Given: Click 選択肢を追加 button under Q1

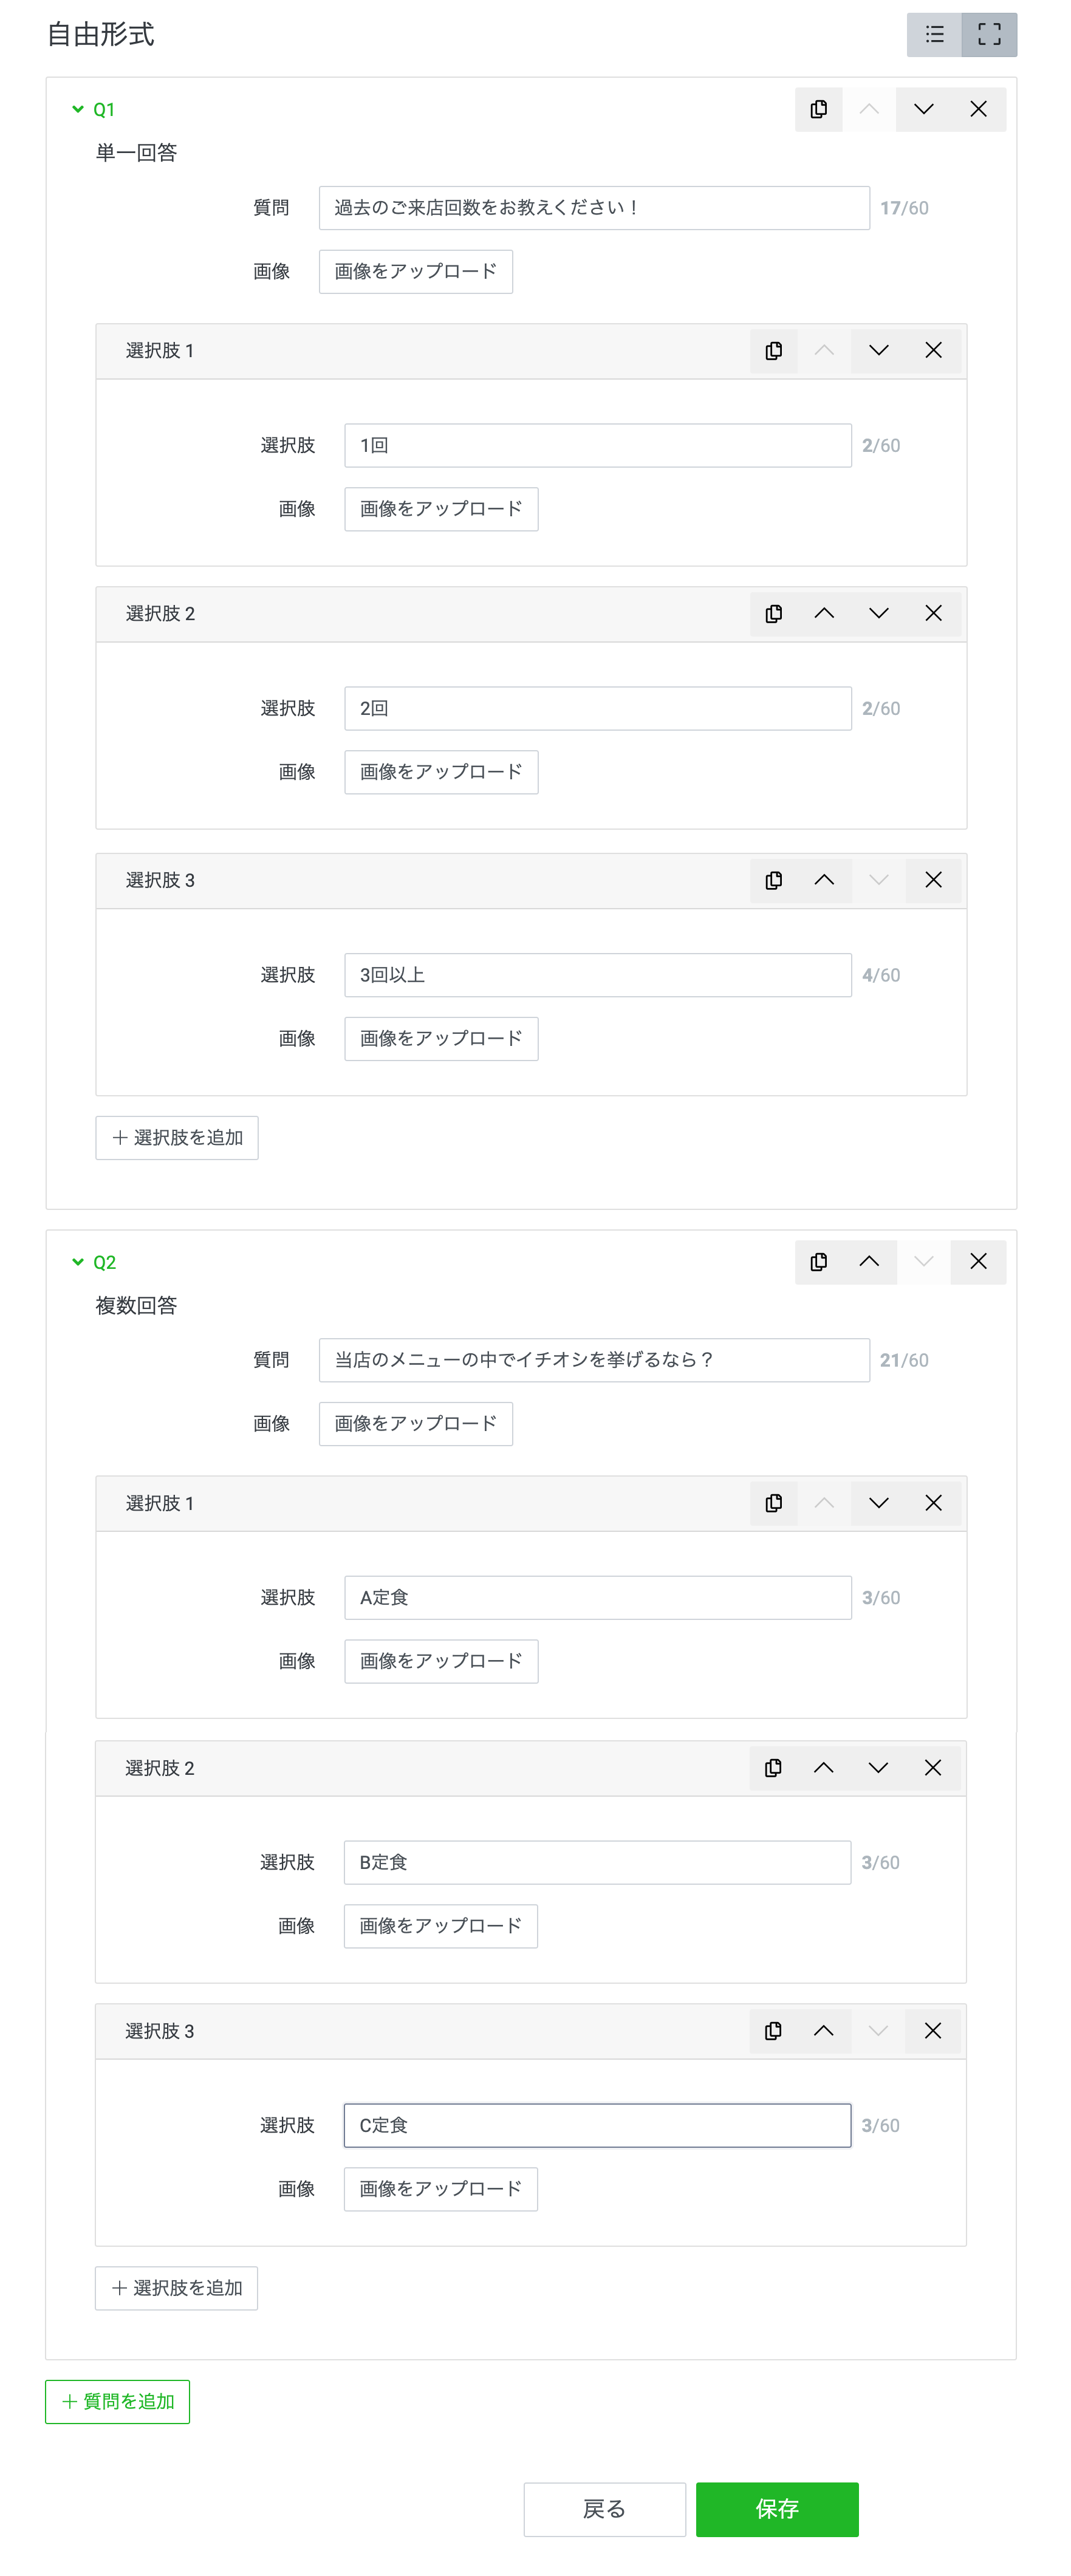Looking at the screenshot, I should click(177, 1138).
